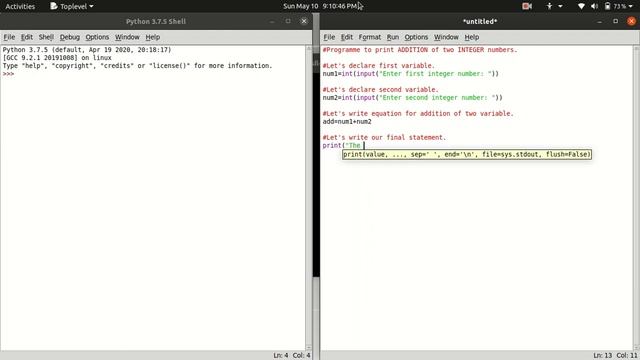Open Format menu in untitled editor
Viewport: 640px width, 360px height.
click(369, 37)
